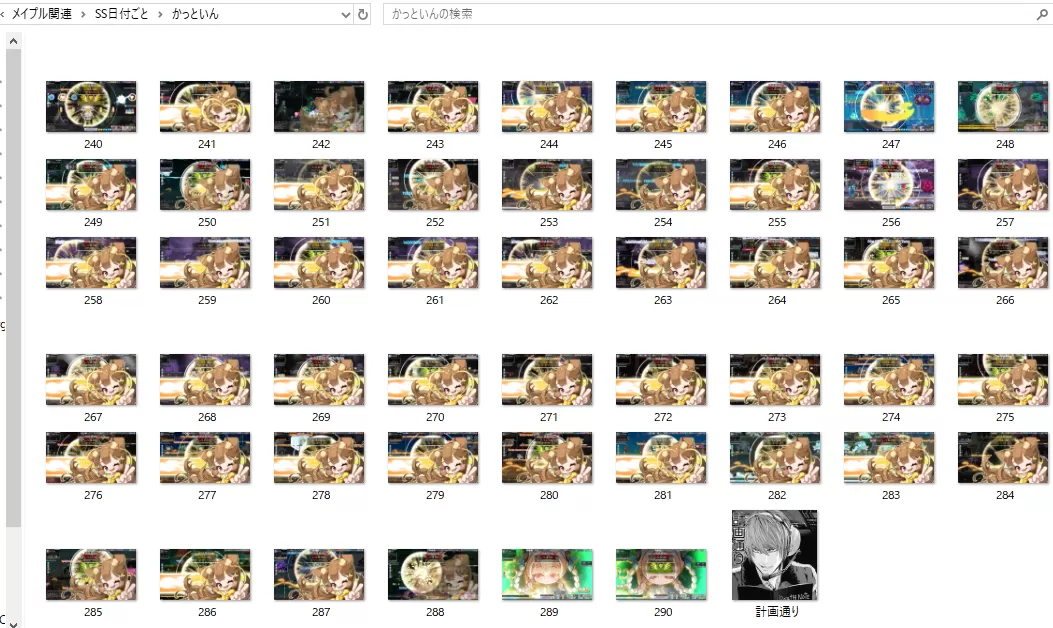Click the file name label 274
Screen dimensions: 1053x628
click(891, 416)
